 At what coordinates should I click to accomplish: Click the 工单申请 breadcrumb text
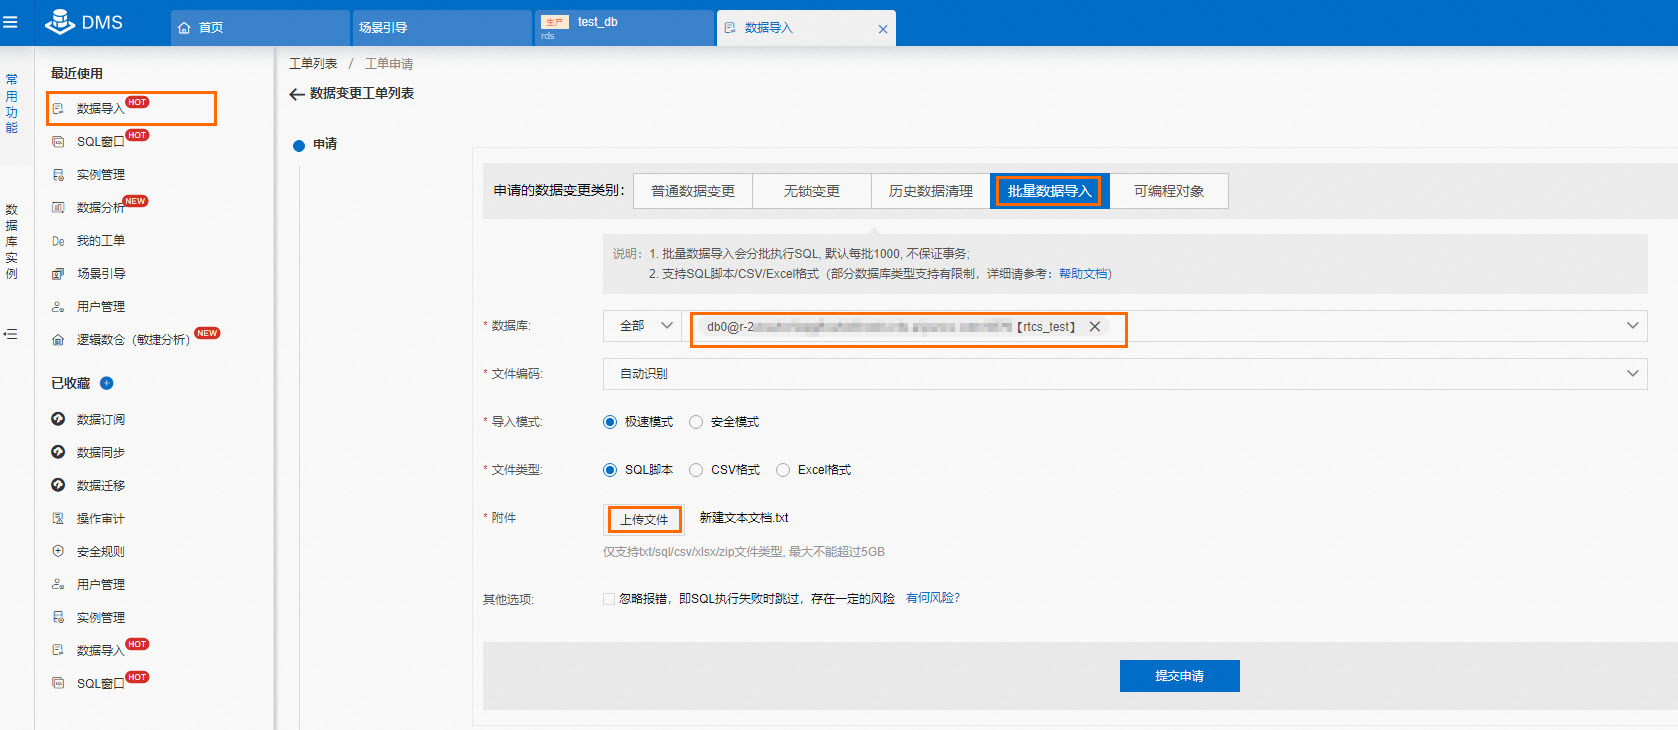389,64
